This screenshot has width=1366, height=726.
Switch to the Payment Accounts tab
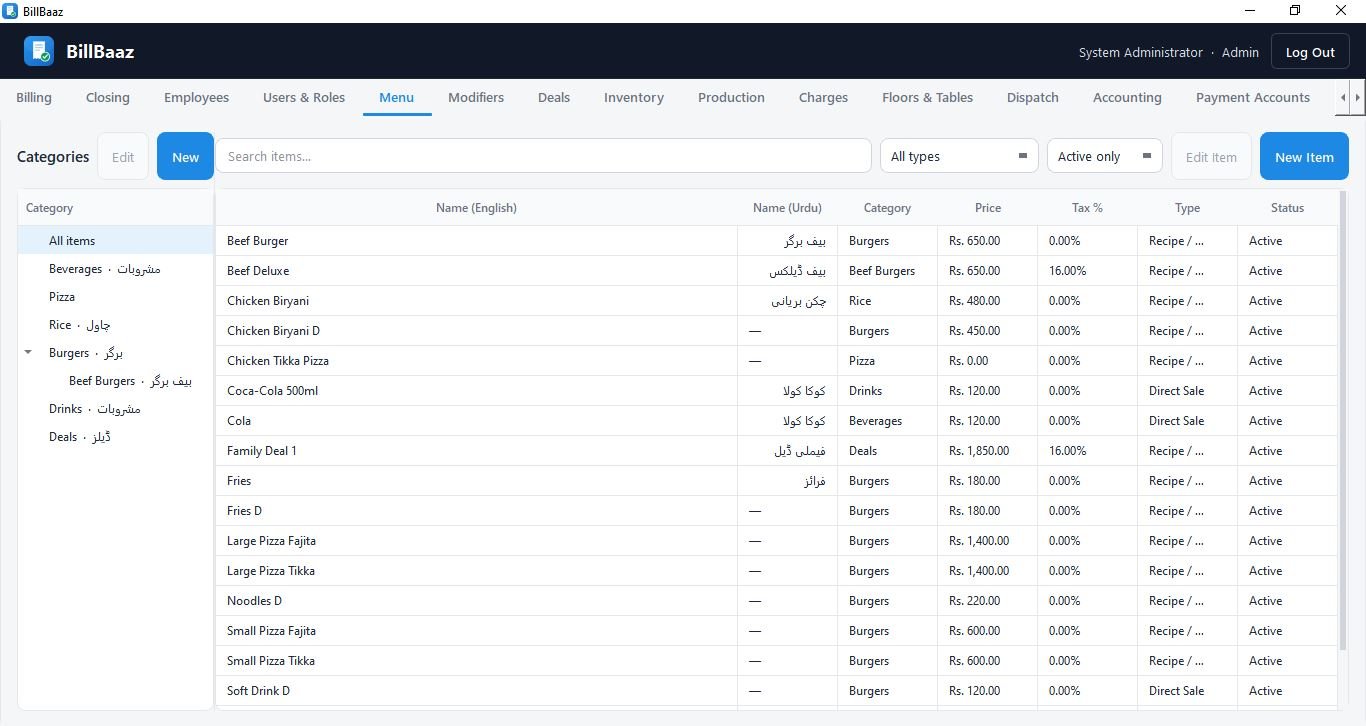tap(1253, 97)
